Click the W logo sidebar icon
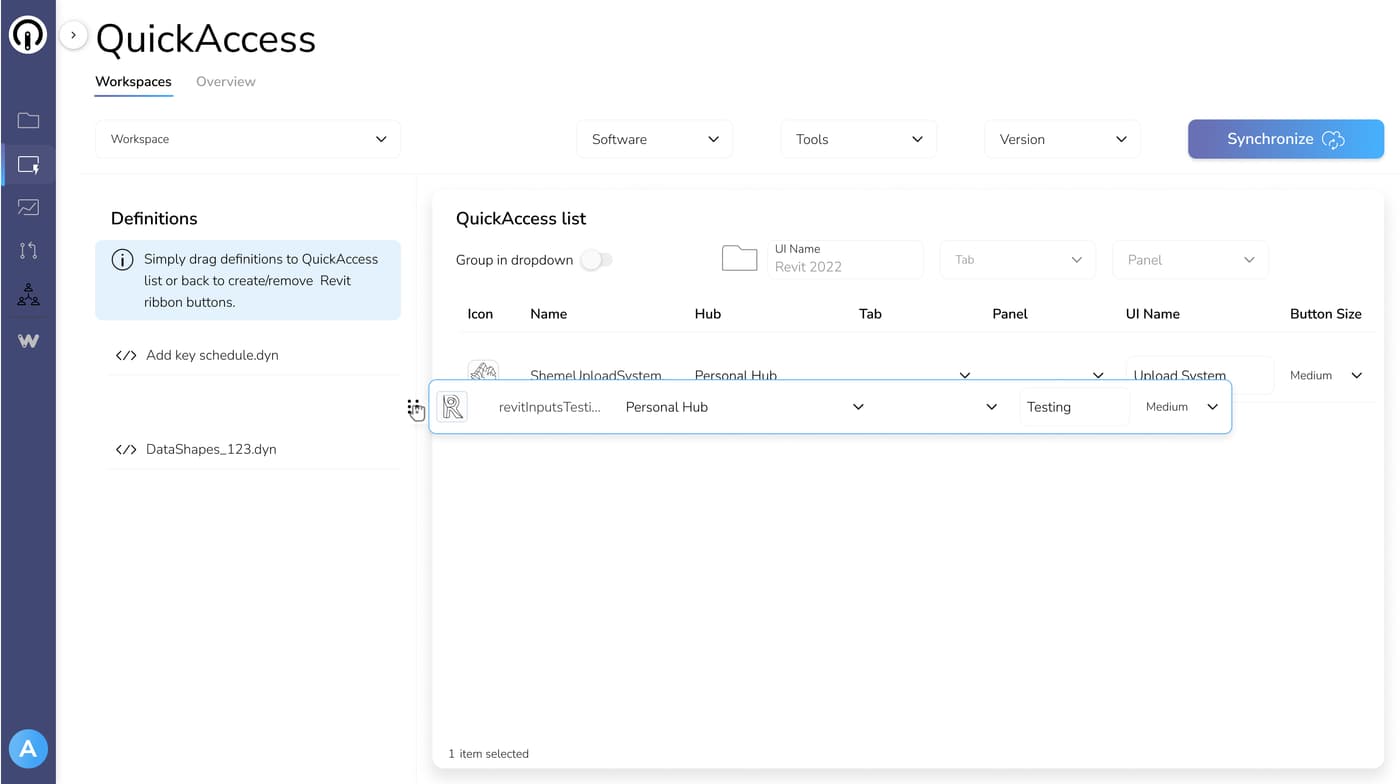This screenshot has width=1400, height=784. click(28, 341)
